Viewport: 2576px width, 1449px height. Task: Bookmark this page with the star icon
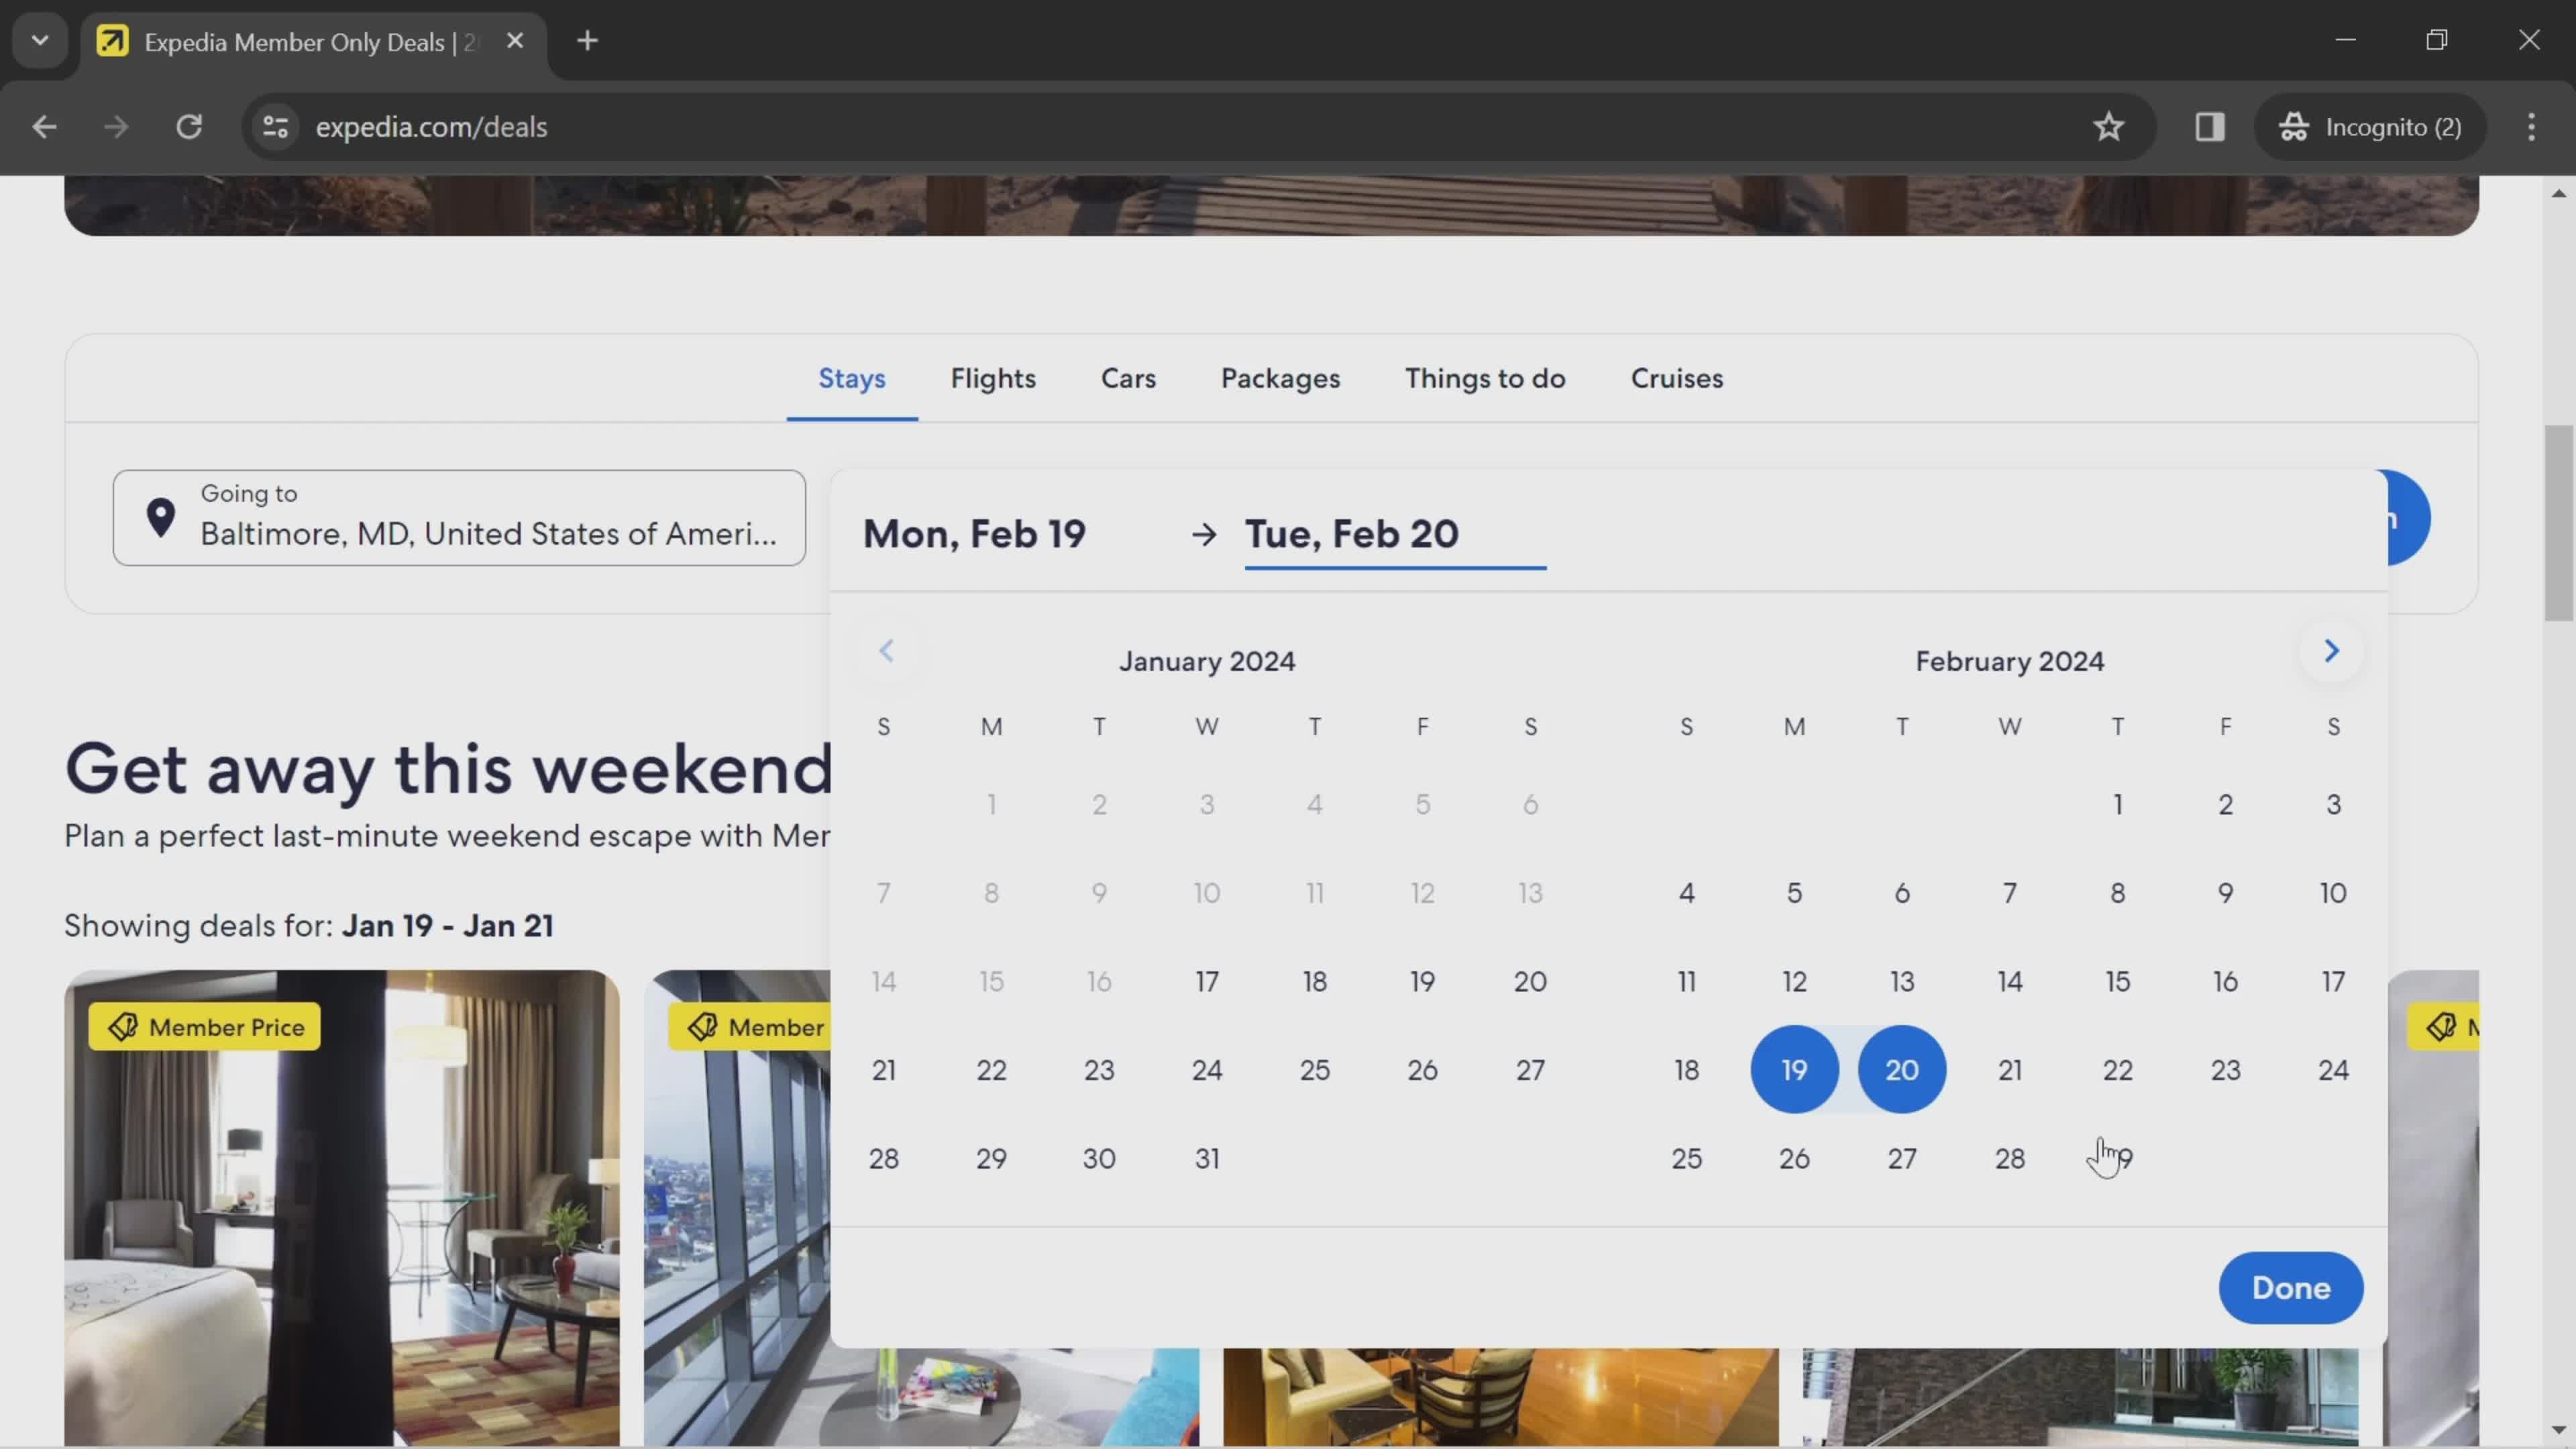2108,127
